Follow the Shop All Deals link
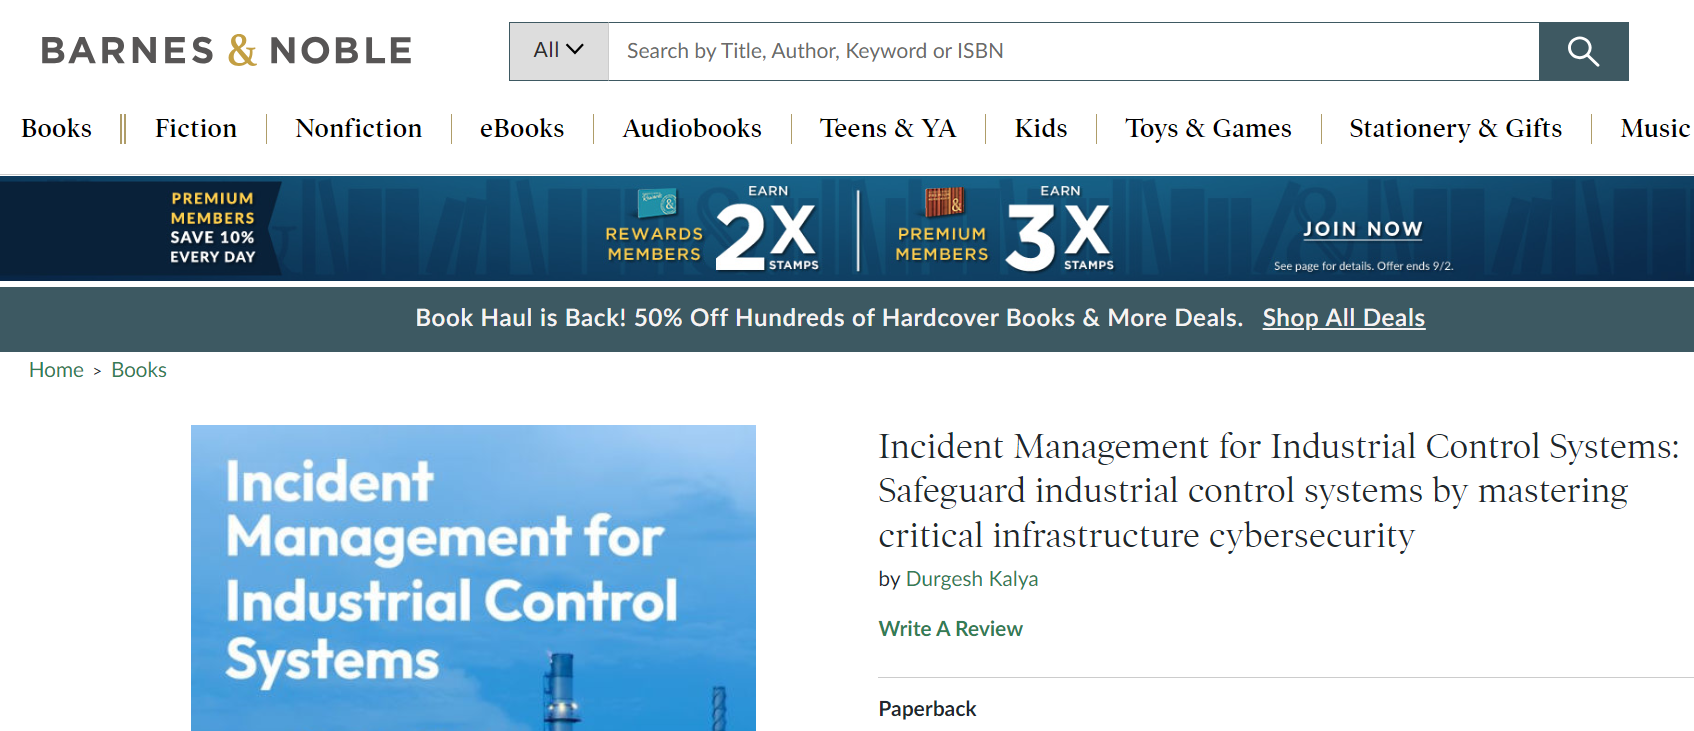 tap(1343, 318)
